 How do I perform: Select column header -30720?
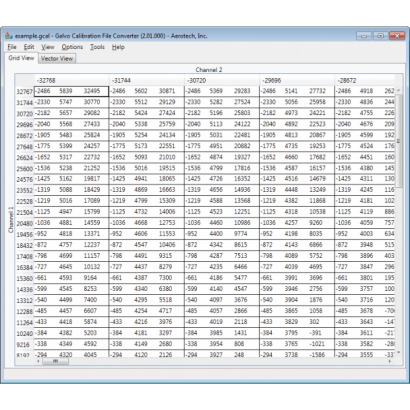click(222, 80)
